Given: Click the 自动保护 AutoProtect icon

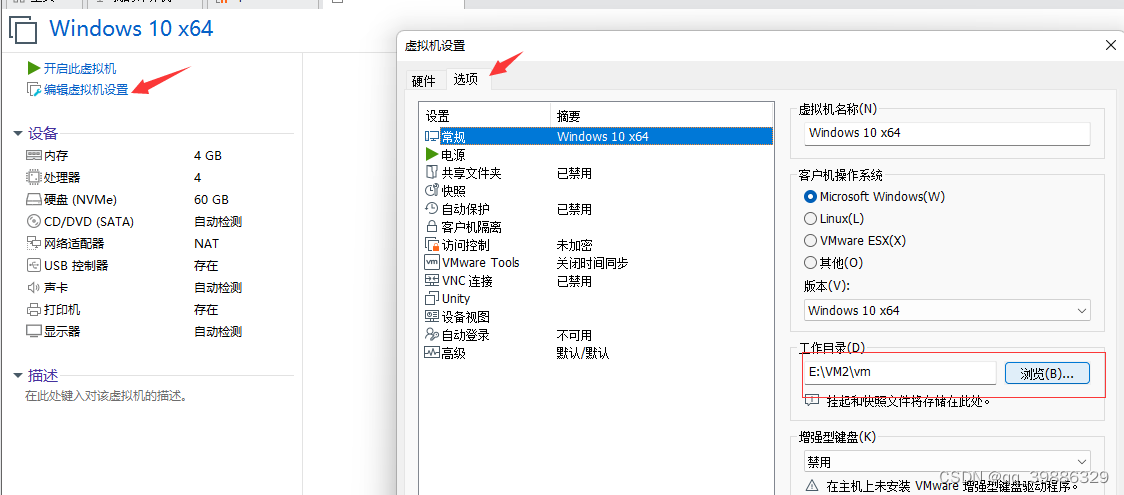Looking at the screenshot, I should click(x=432, y=208).
